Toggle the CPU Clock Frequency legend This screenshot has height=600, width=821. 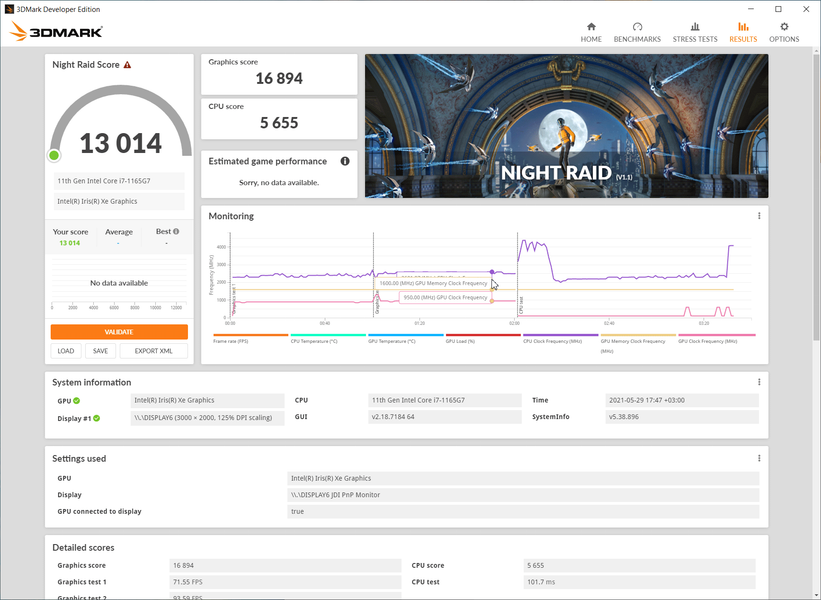click(560, 338)
